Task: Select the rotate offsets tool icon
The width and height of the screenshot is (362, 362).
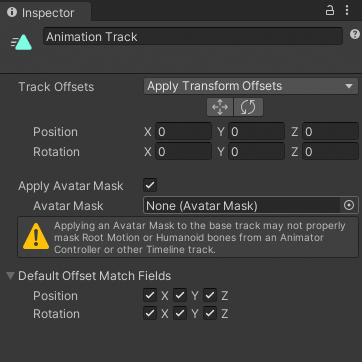Action: click(248, 107)
